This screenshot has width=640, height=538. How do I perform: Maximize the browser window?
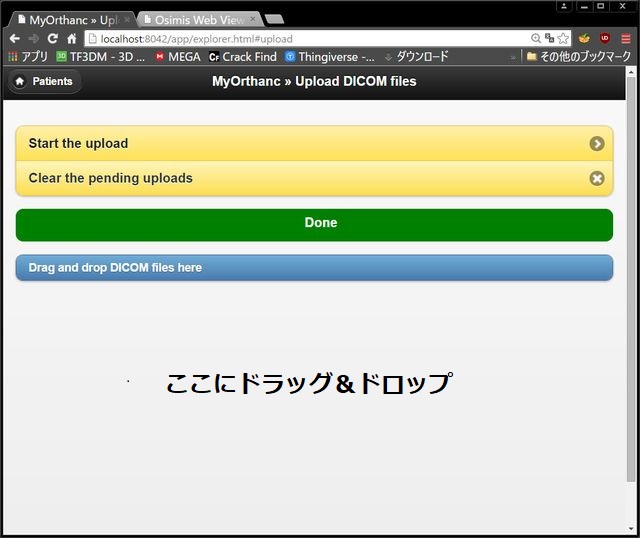tap(601, 6)
